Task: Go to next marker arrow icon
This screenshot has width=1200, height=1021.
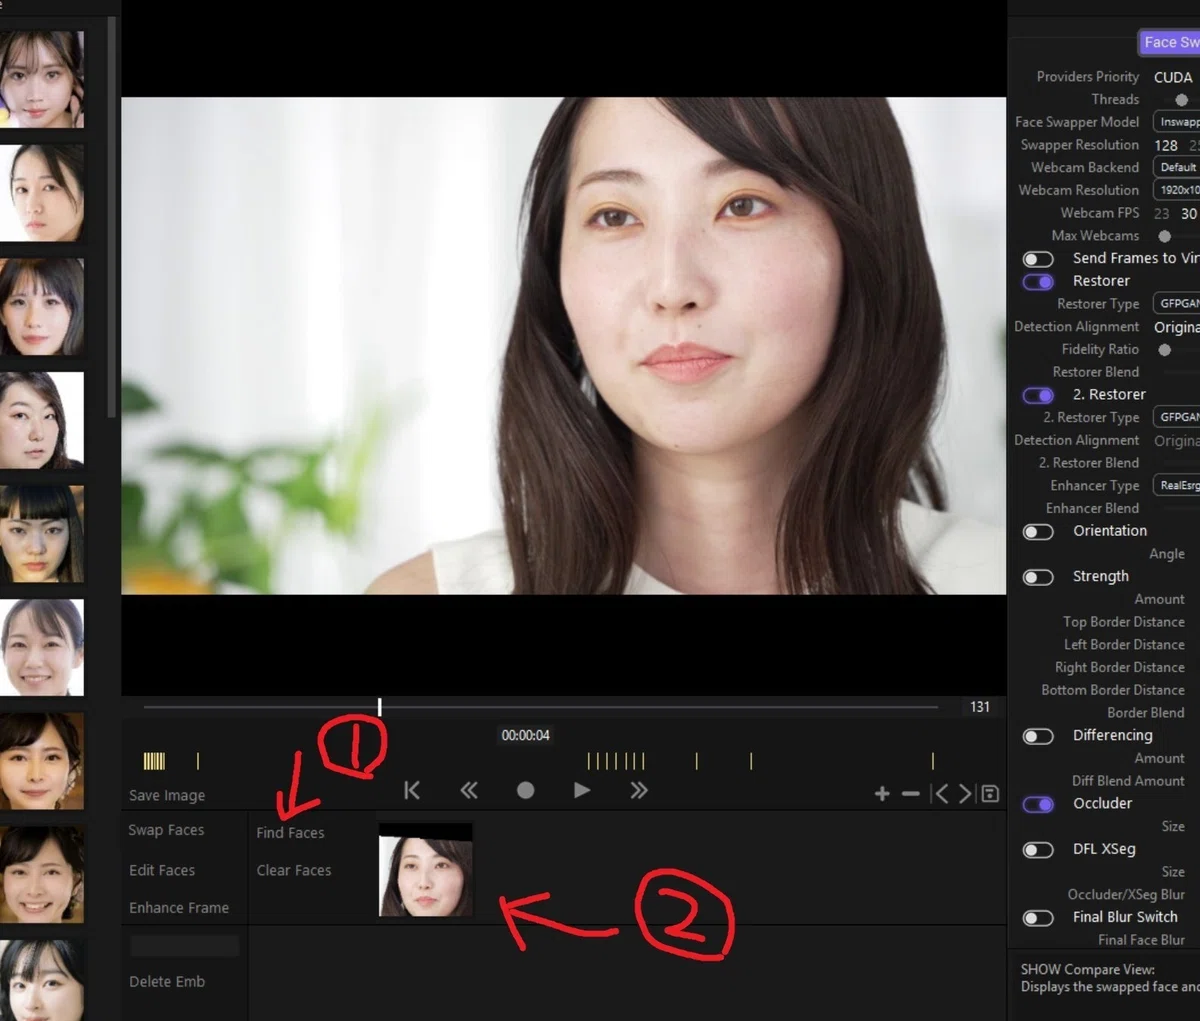Action: [x=965, y=794]
